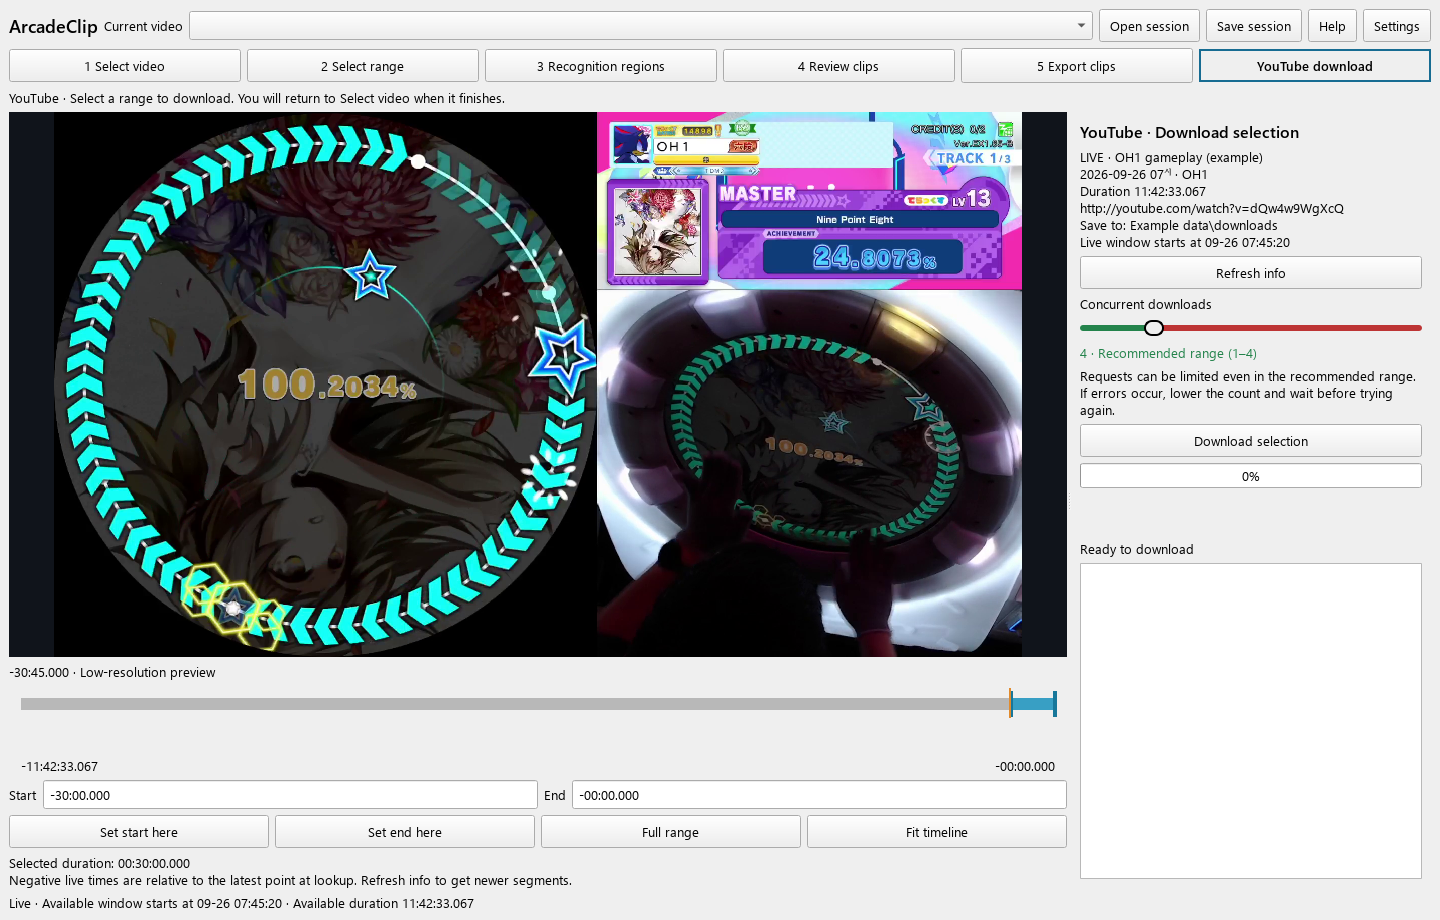Click the Ready to download log area

[1251, 721]
